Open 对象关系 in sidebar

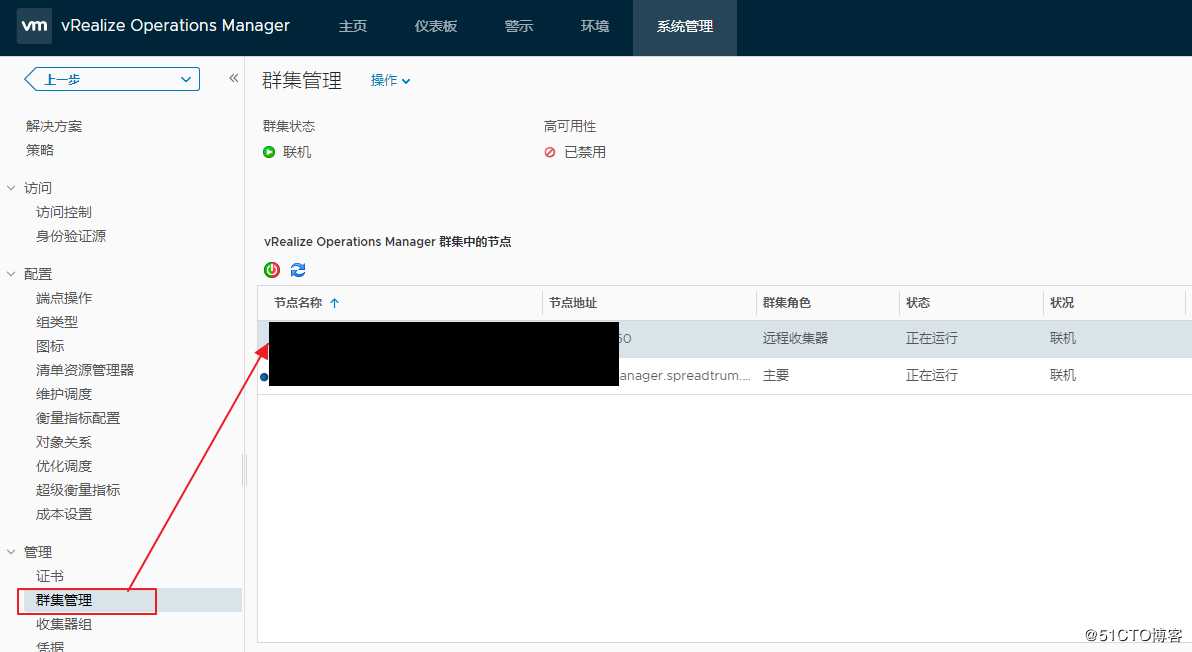click(x=64, y=442)
